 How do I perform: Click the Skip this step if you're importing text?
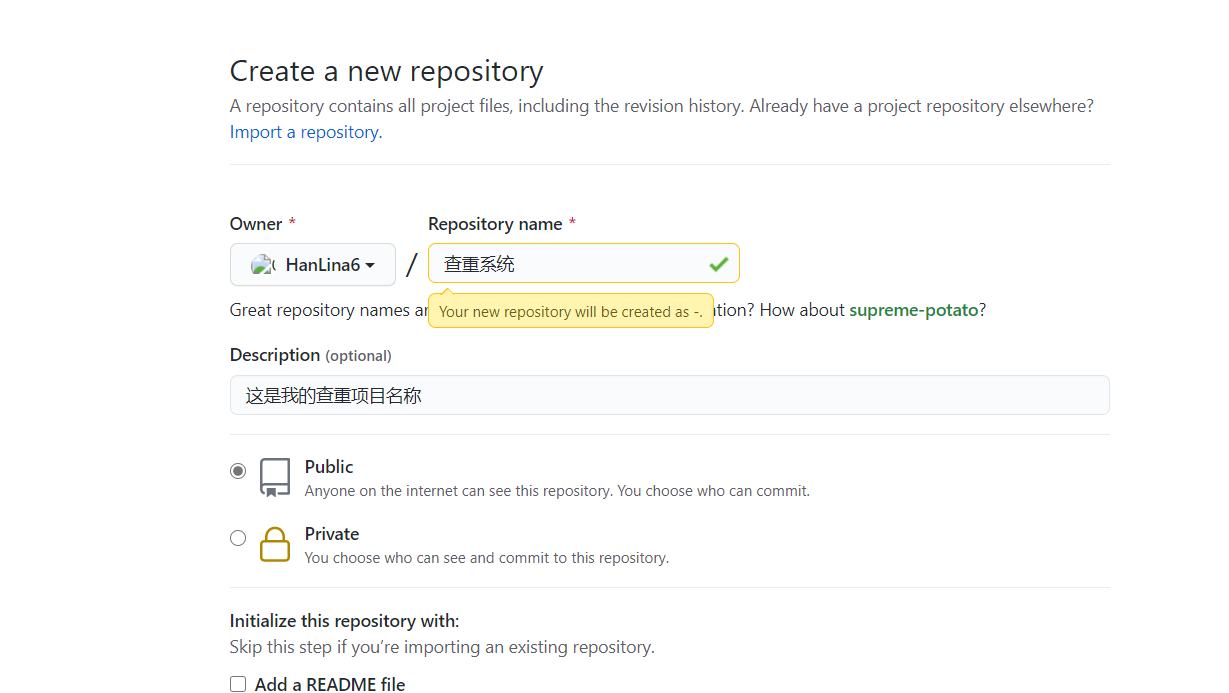click(x=442, y=647)
